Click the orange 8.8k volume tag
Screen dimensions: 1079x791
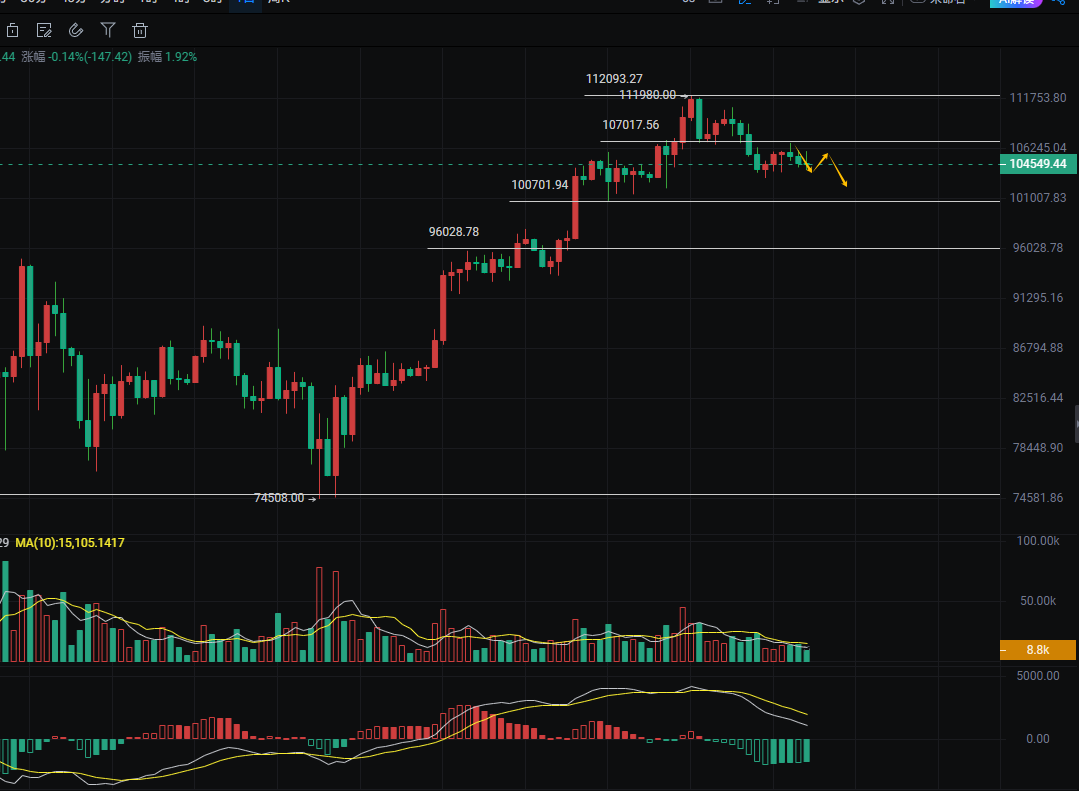coord(1037,650)
